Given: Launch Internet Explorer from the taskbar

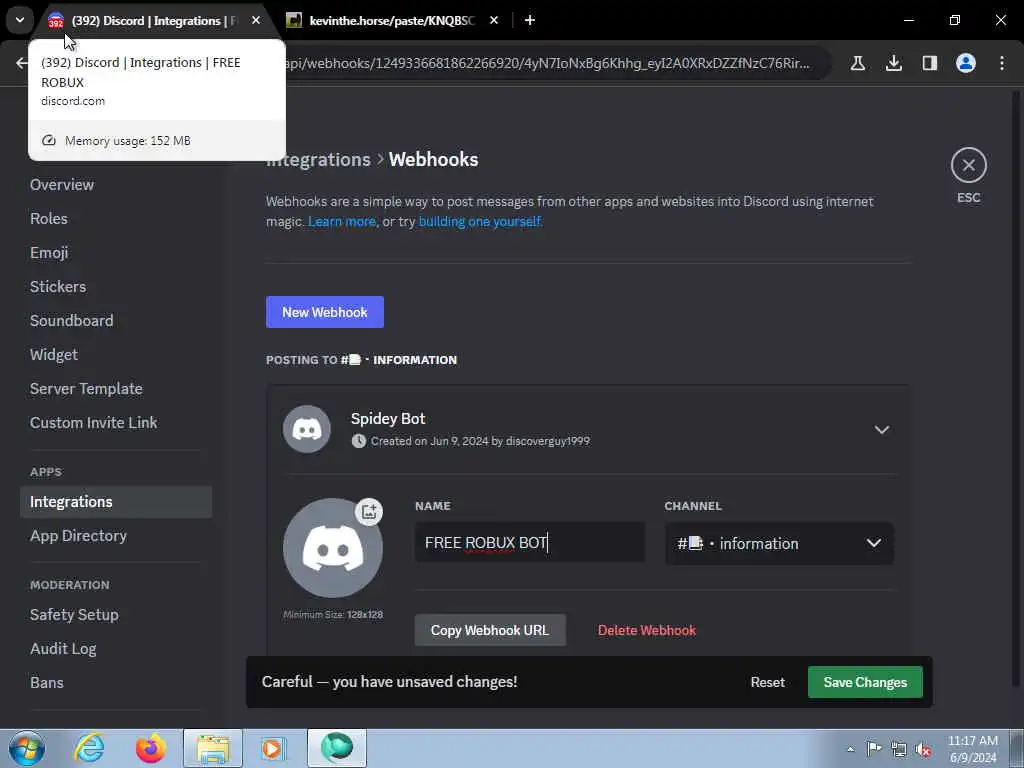Looking at the screenshot, I should [89, 748].
